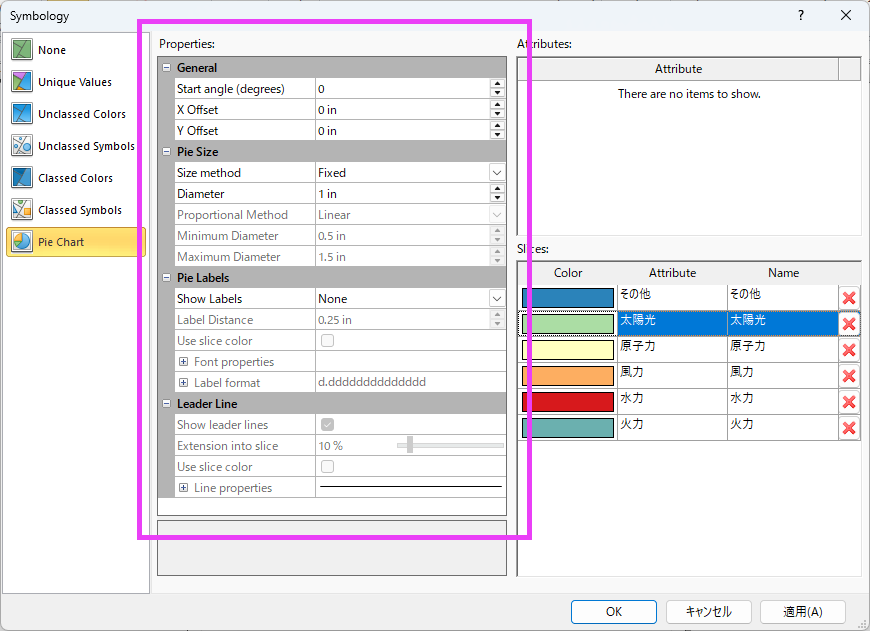The width and height of the screenshot is (870, 631).
Task: Open the 水力 red color swatch
Action: (568, 402)
